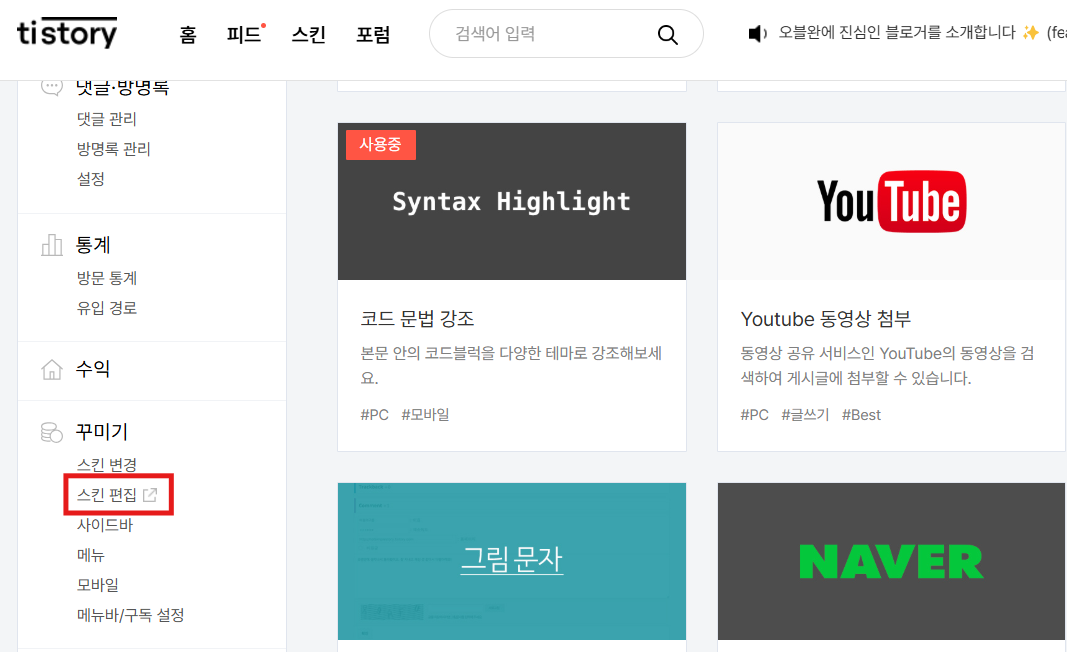The height and width of the screenshot is (652, 1067).
Task: Click the 사용중 badge
Action: pos(380,144)
